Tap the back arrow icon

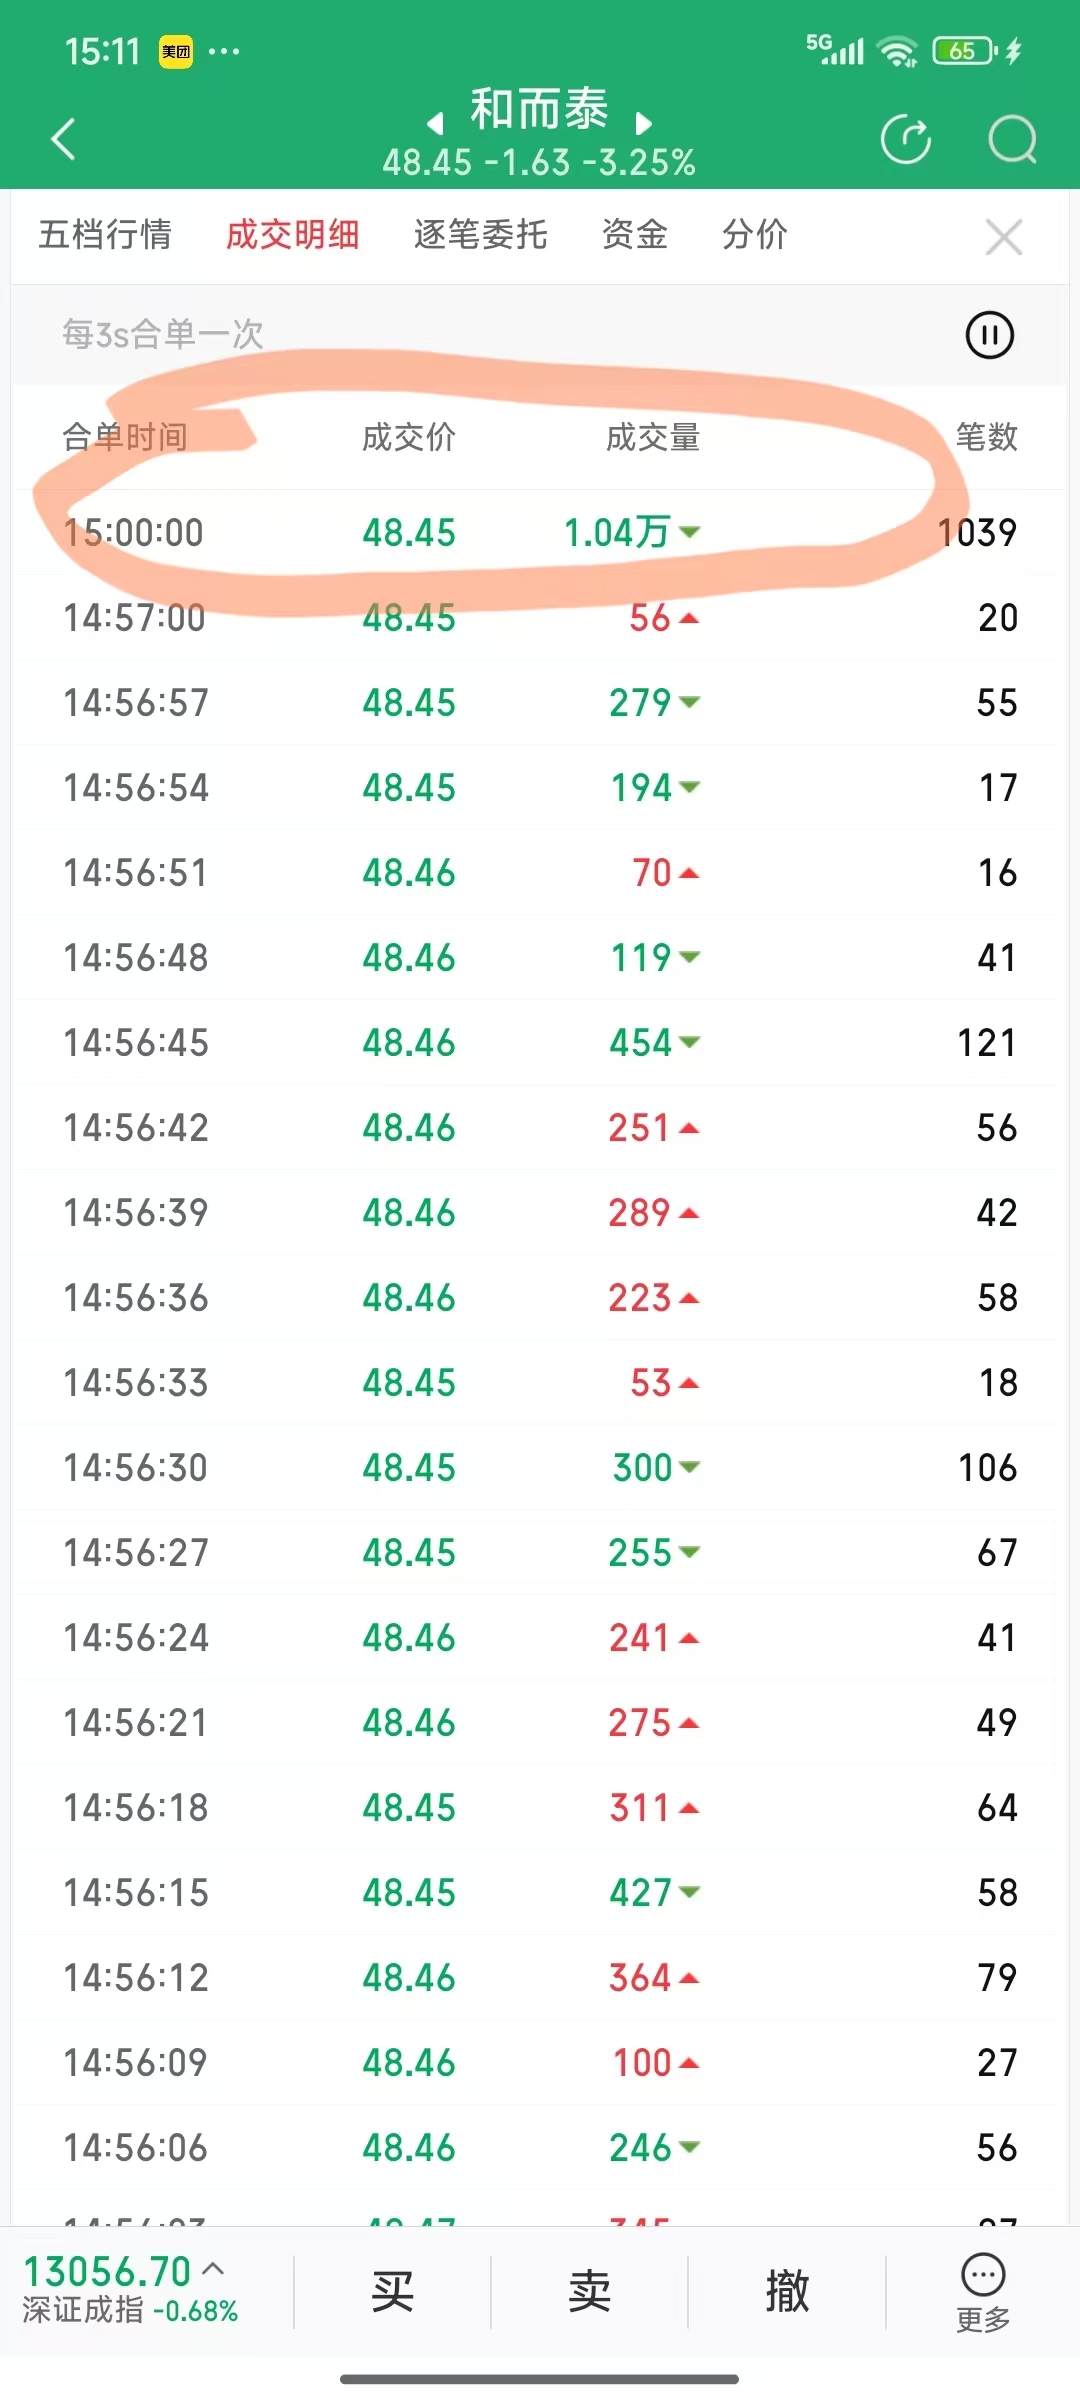(x=64, y=139)
